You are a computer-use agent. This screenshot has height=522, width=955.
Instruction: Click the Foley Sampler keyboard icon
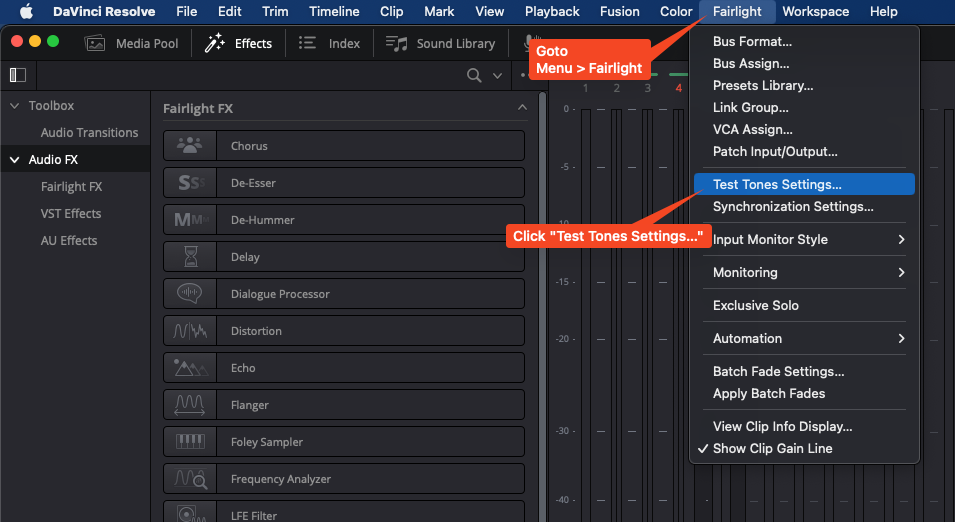[x=191, y=442]
